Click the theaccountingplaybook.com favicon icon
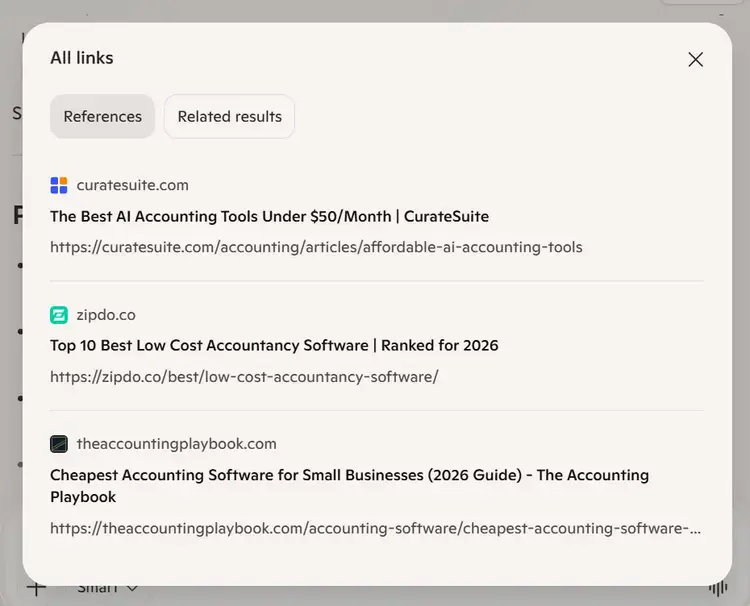 59,444
